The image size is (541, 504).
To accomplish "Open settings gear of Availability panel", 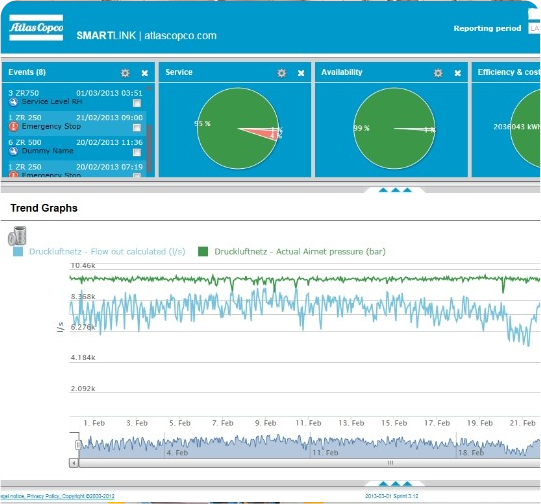I will [438, 73].
